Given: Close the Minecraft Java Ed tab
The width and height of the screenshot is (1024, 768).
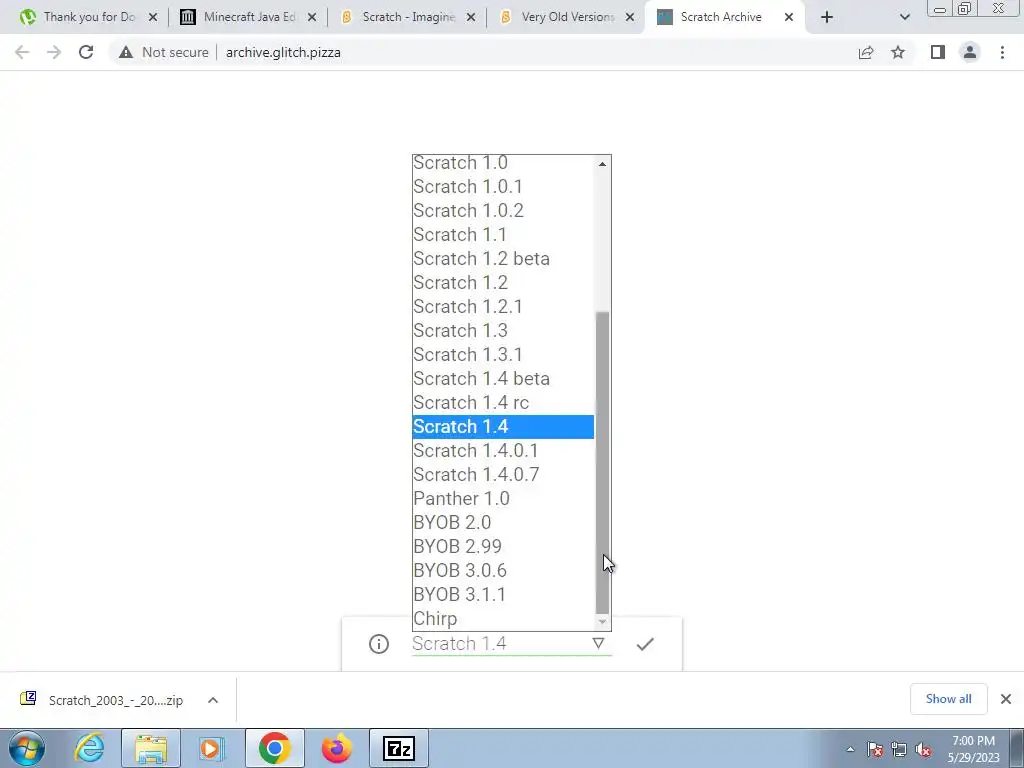Looking at the screenshot, I should click(312, 18).
